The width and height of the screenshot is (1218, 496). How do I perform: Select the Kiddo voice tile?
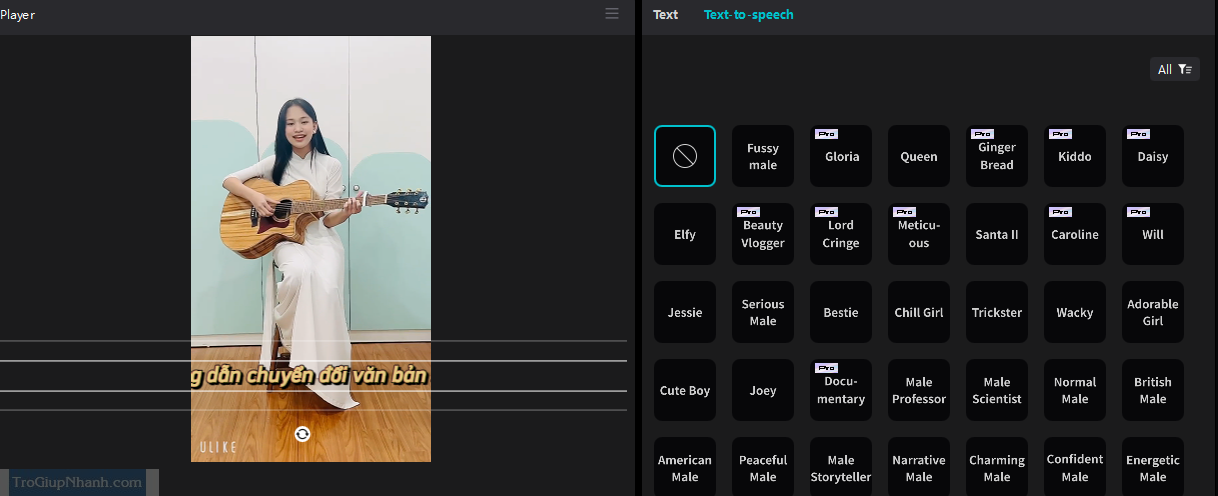click(x=1075, y=156)
